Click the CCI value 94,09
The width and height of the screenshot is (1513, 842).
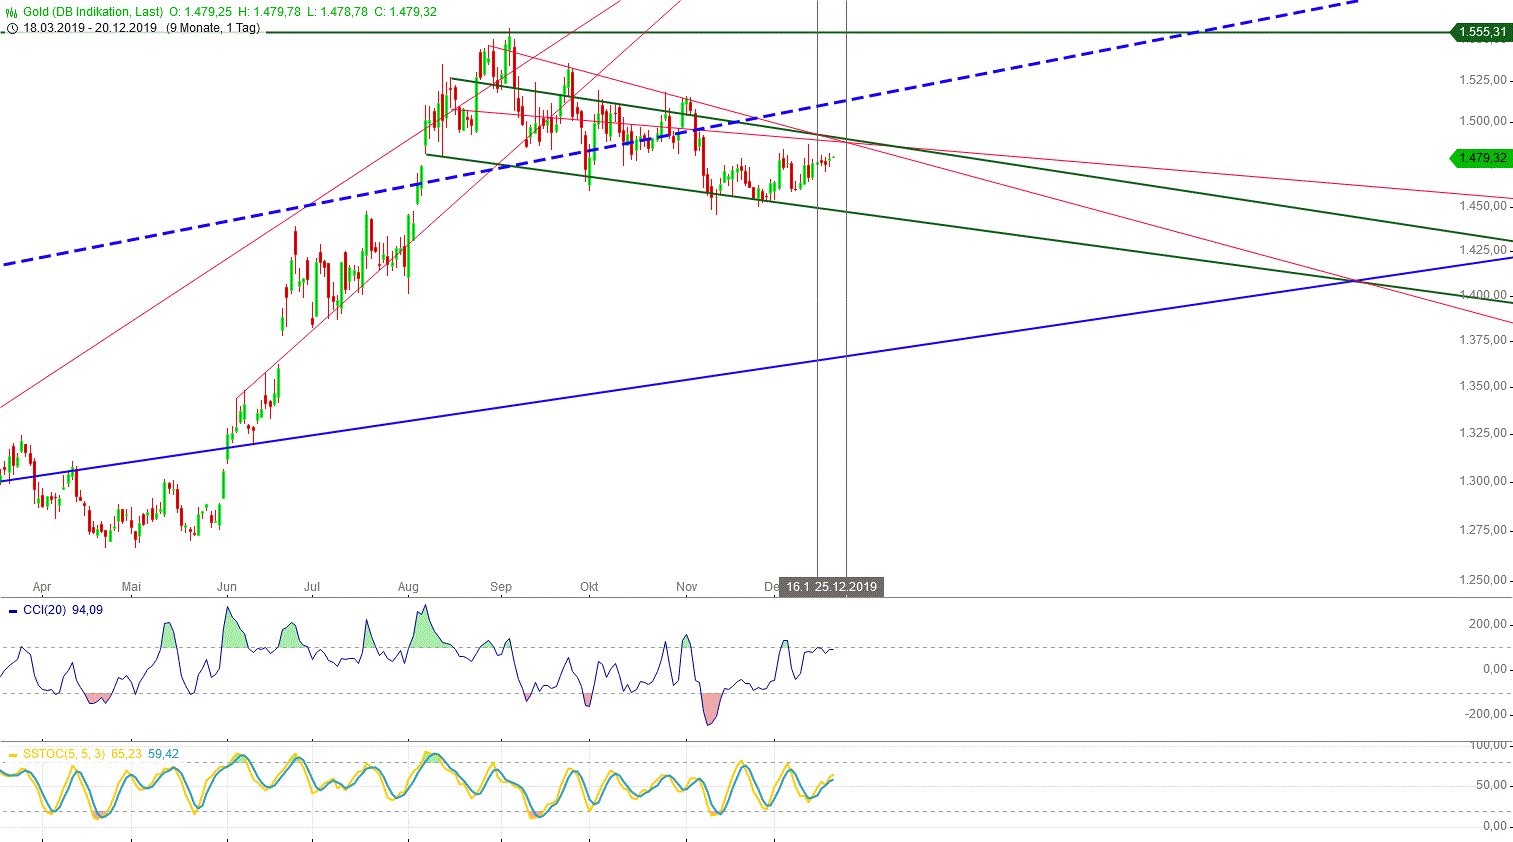pos(87,610)
